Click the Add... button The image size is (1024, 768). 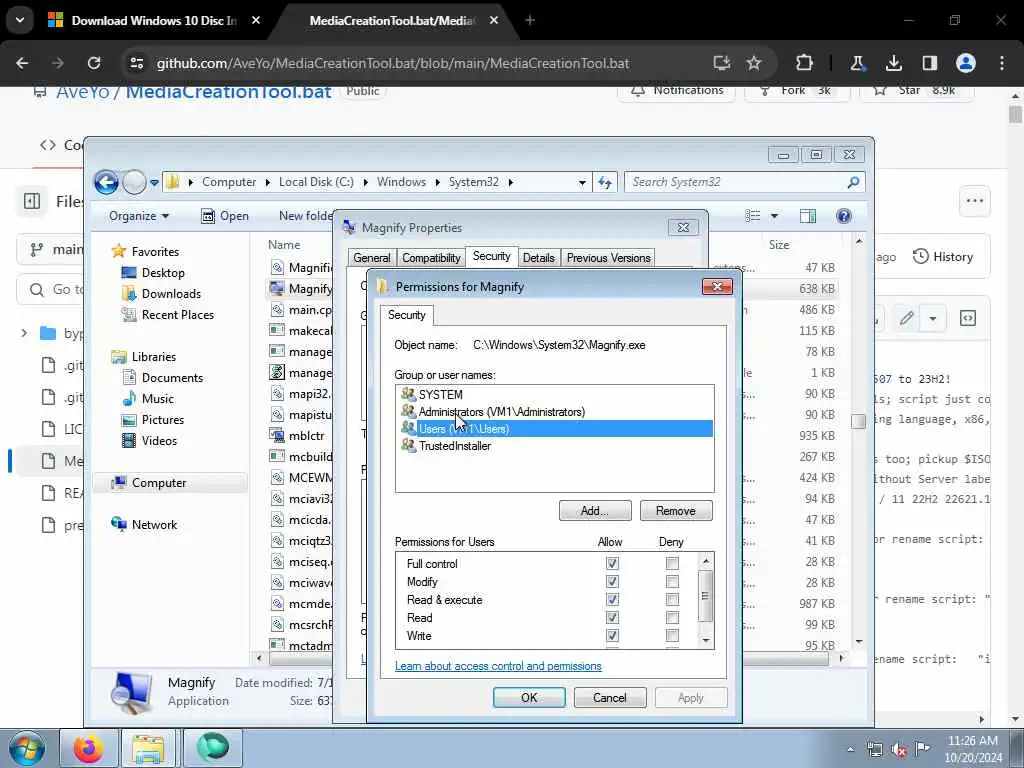[x=595, y=511]
